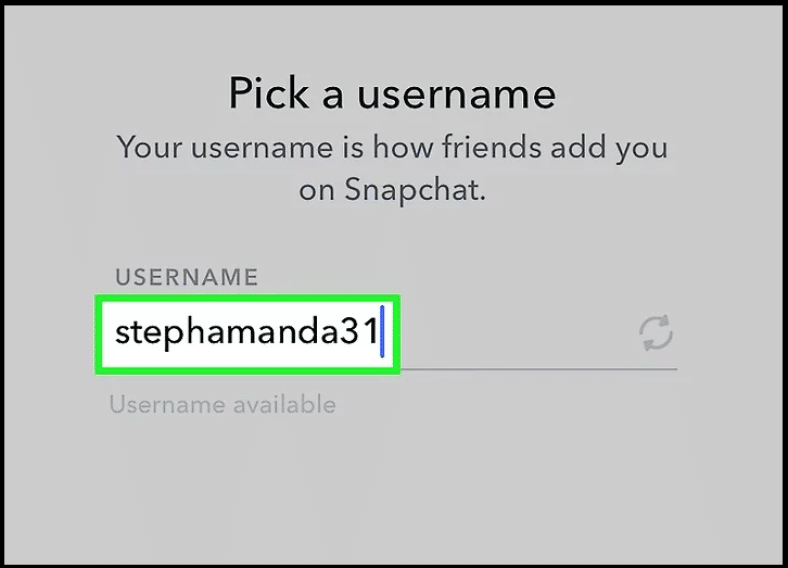Screen dimensions: 788x568
Task: Click the word 'username' in the heading
Action: click(456, 94)
